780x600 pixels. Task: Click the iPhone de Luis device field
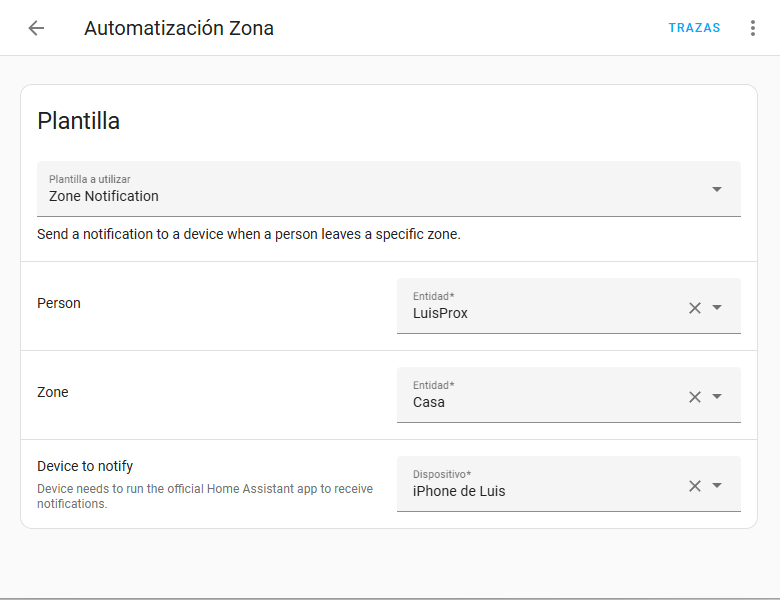(x=540, y=490)
